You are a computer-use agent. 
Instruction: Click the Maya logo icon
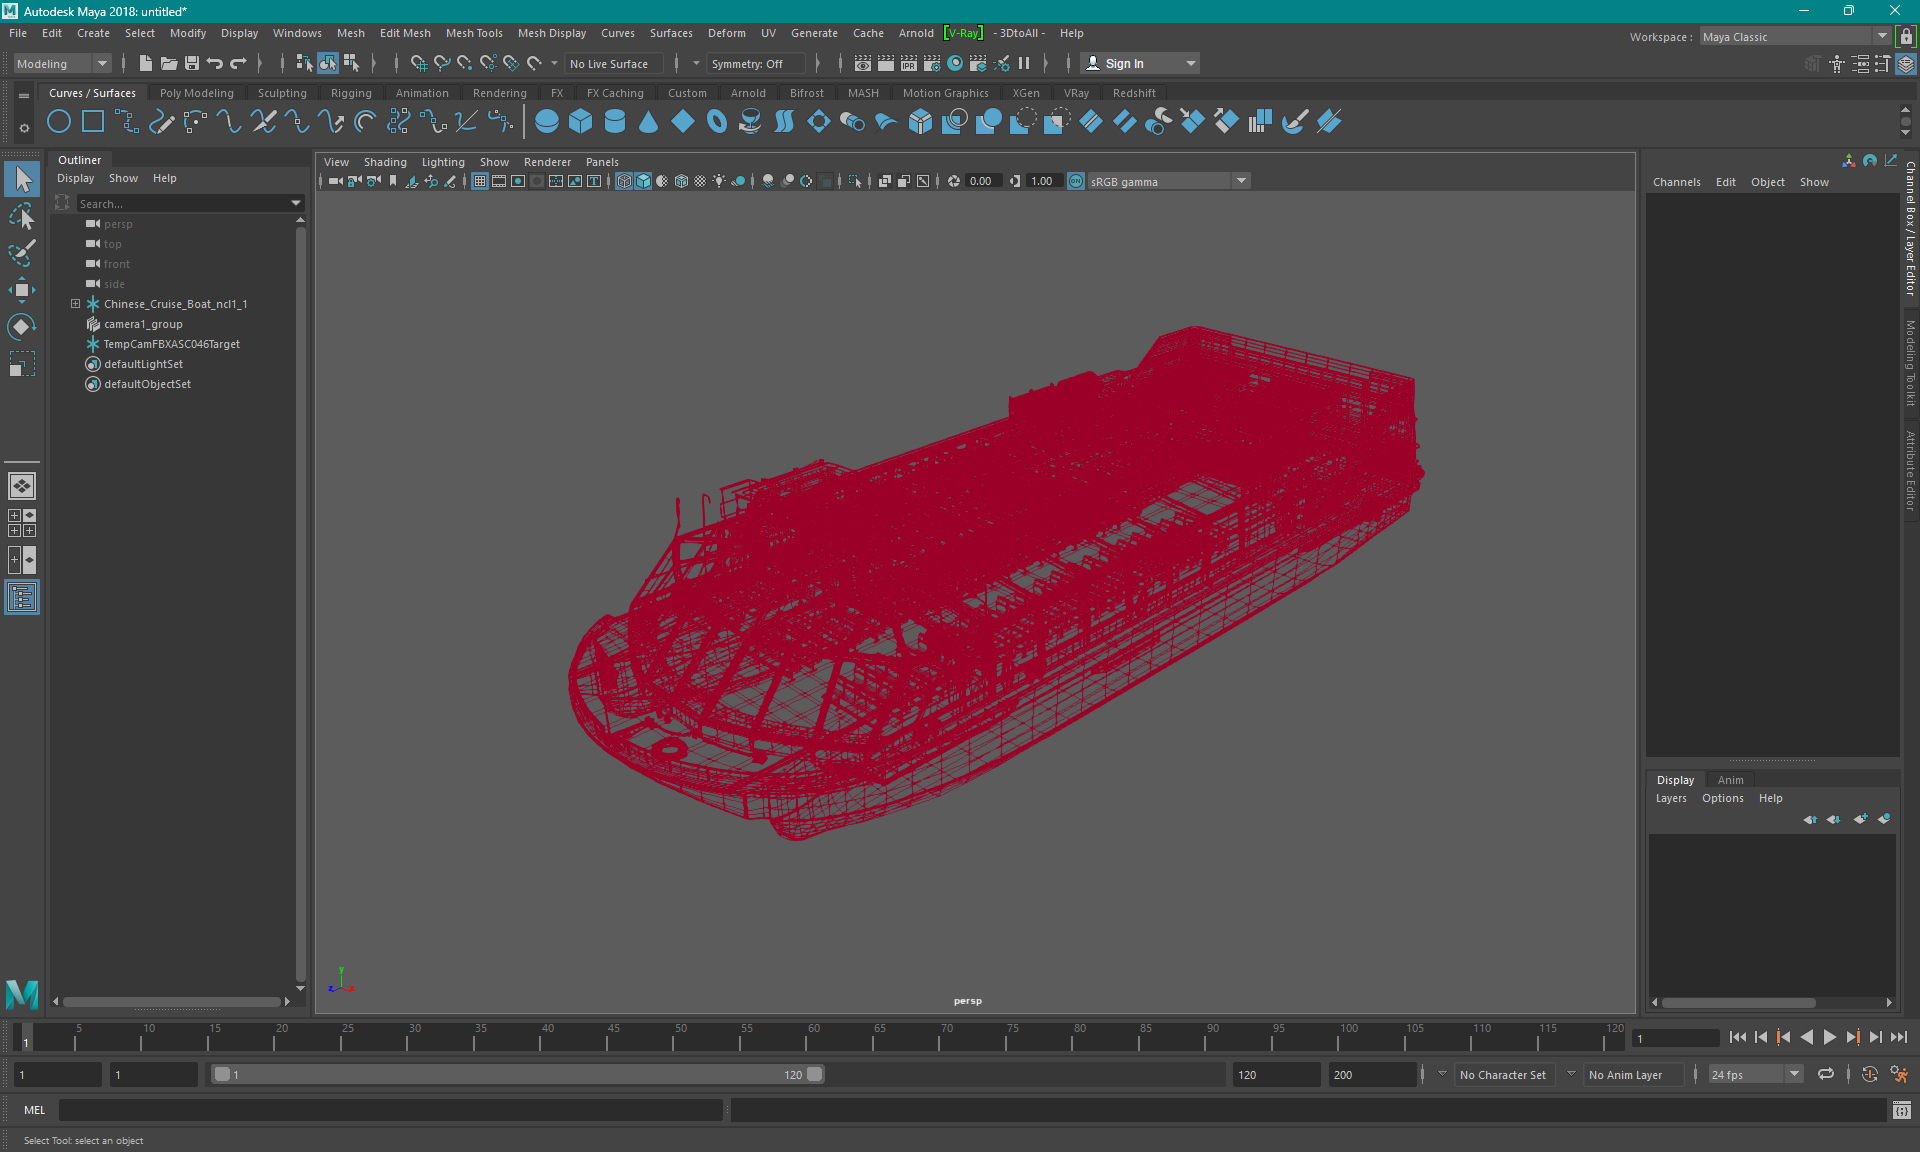pyautogui.click(x=22, y=994)
